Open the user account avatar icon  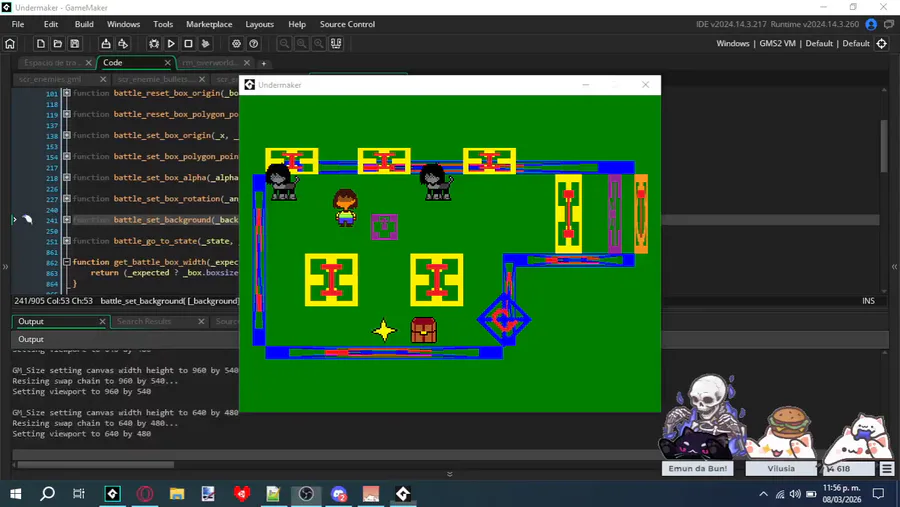coord(871,24)
